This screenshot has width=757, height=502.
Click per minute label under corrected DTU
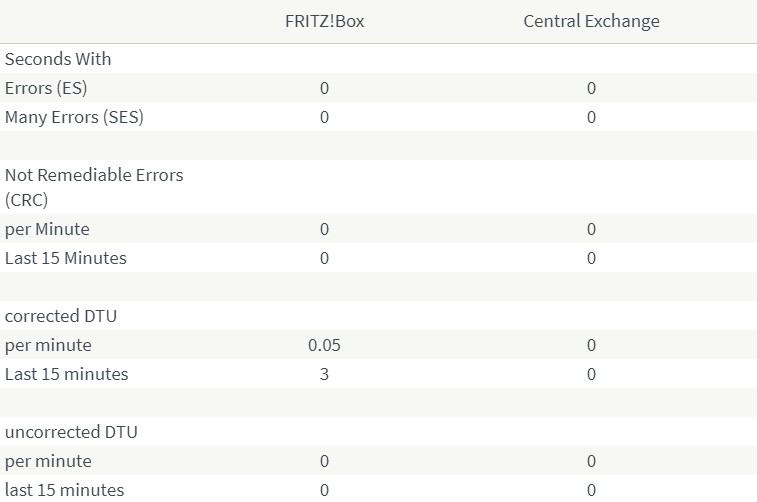click(48, 345)
